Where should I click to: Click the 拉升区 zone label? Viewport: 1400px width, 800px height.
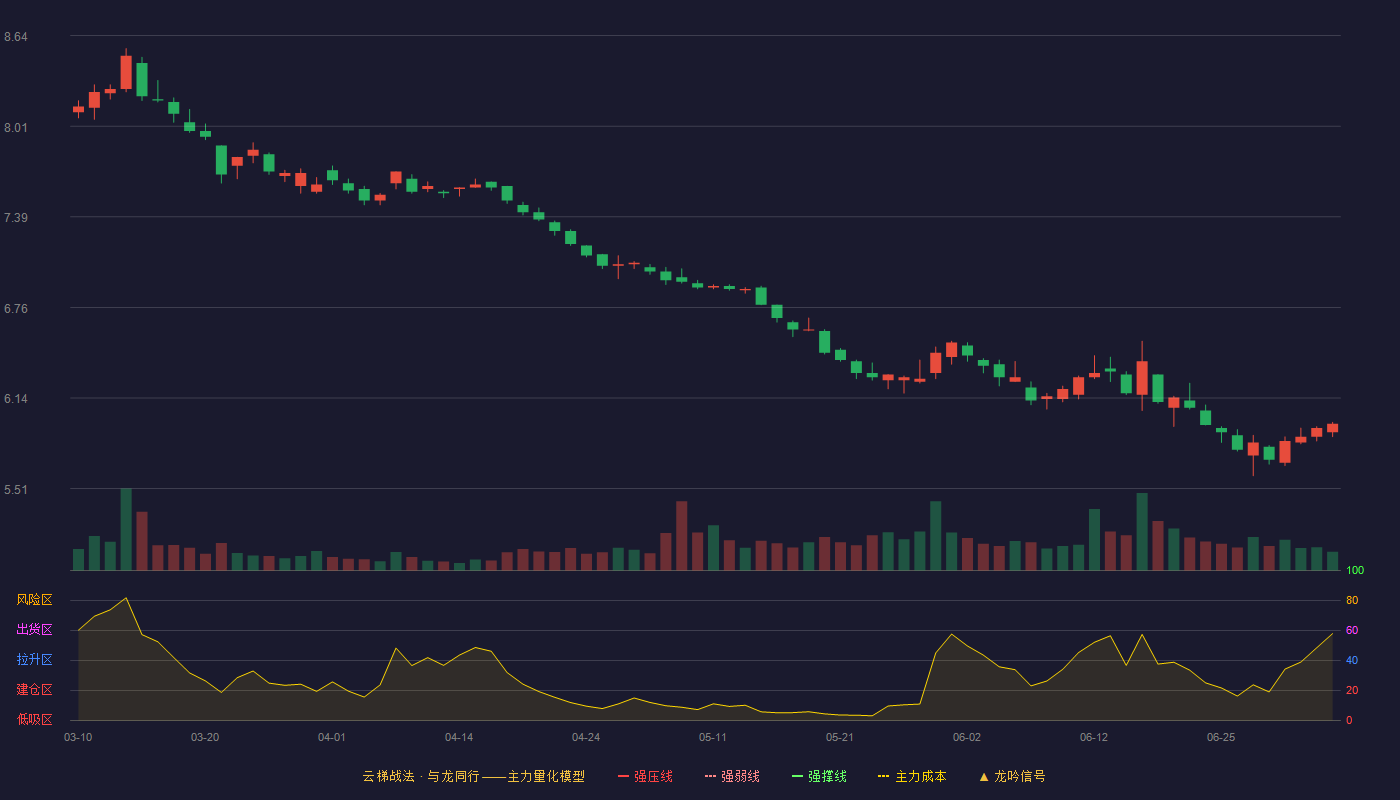pyautogui.click(x=34, y=660)
